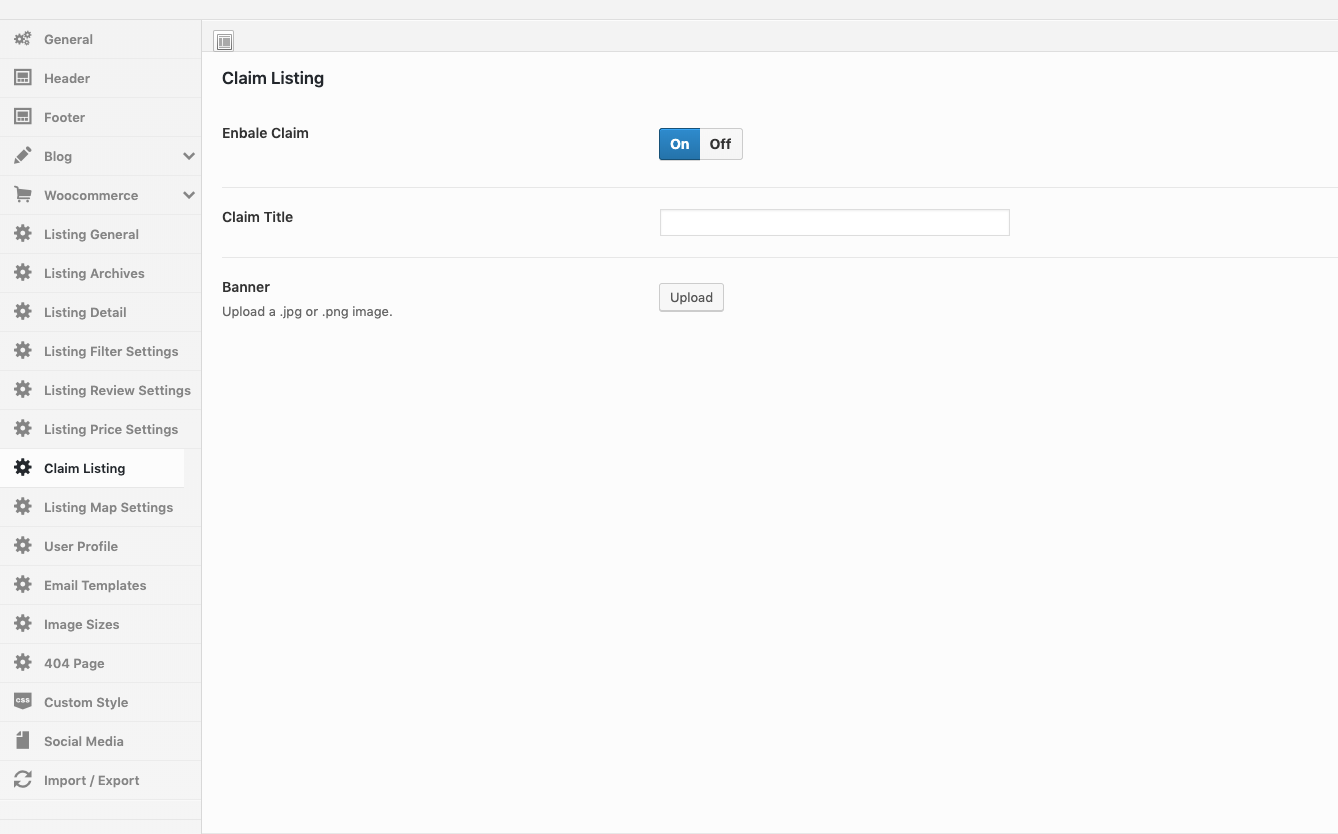Open the User Profile settings
The image size is (1338, 834).
coord(81,546)
